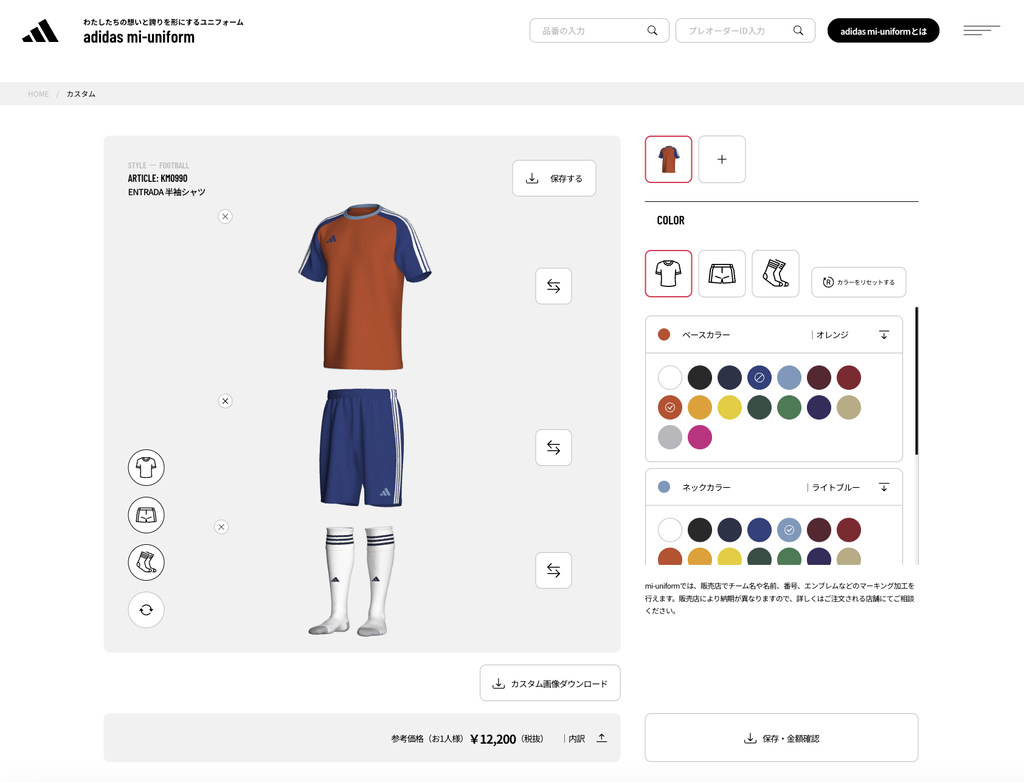This screenshot has width=1024, height=782.
Task: Remove the shorts with its X icon
Action: (225, 401)
